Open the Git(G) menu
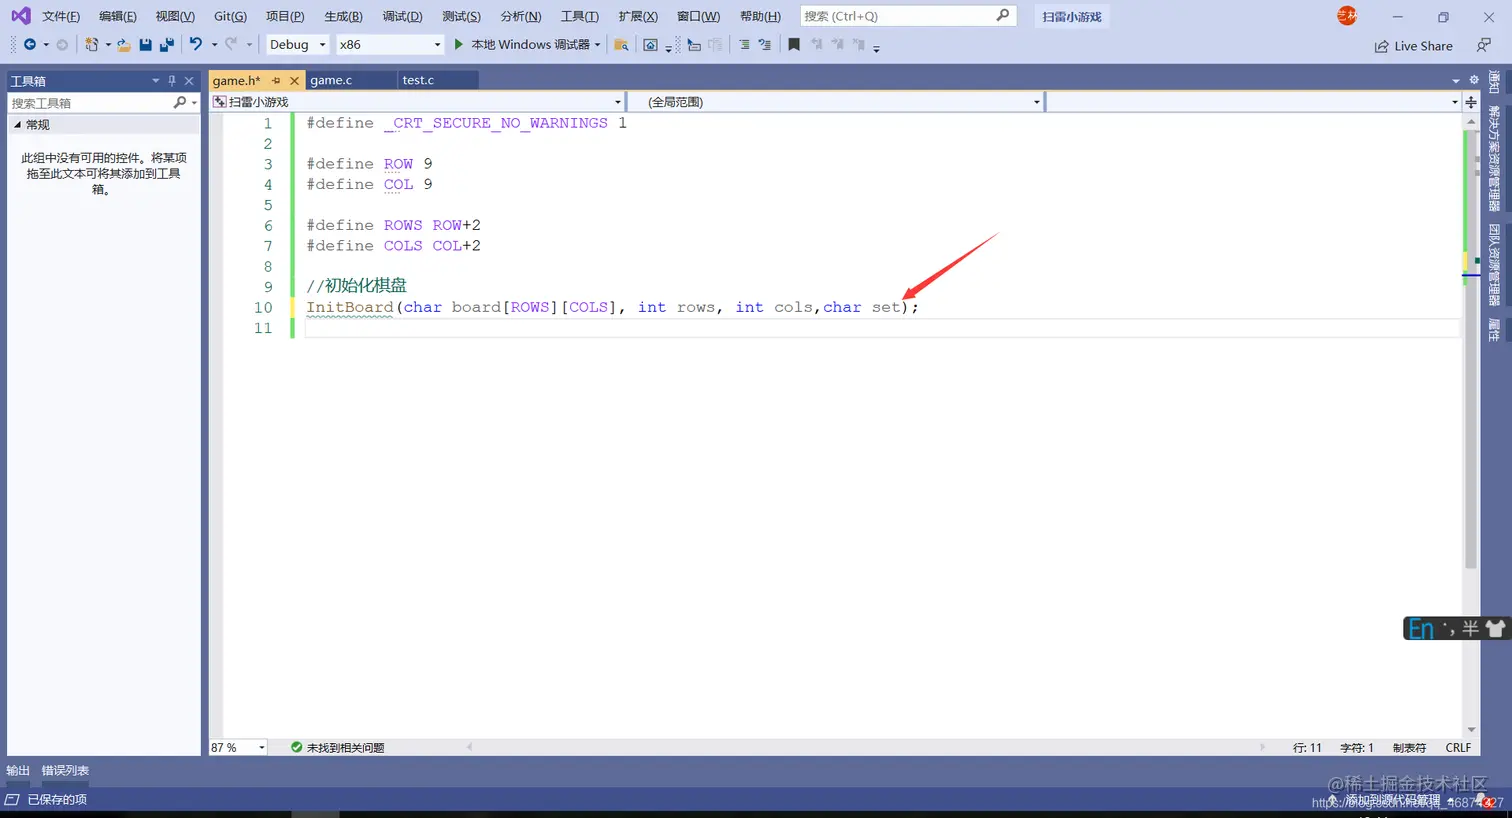This screenshot has width=1512, height=818. [x=230, y=16]
